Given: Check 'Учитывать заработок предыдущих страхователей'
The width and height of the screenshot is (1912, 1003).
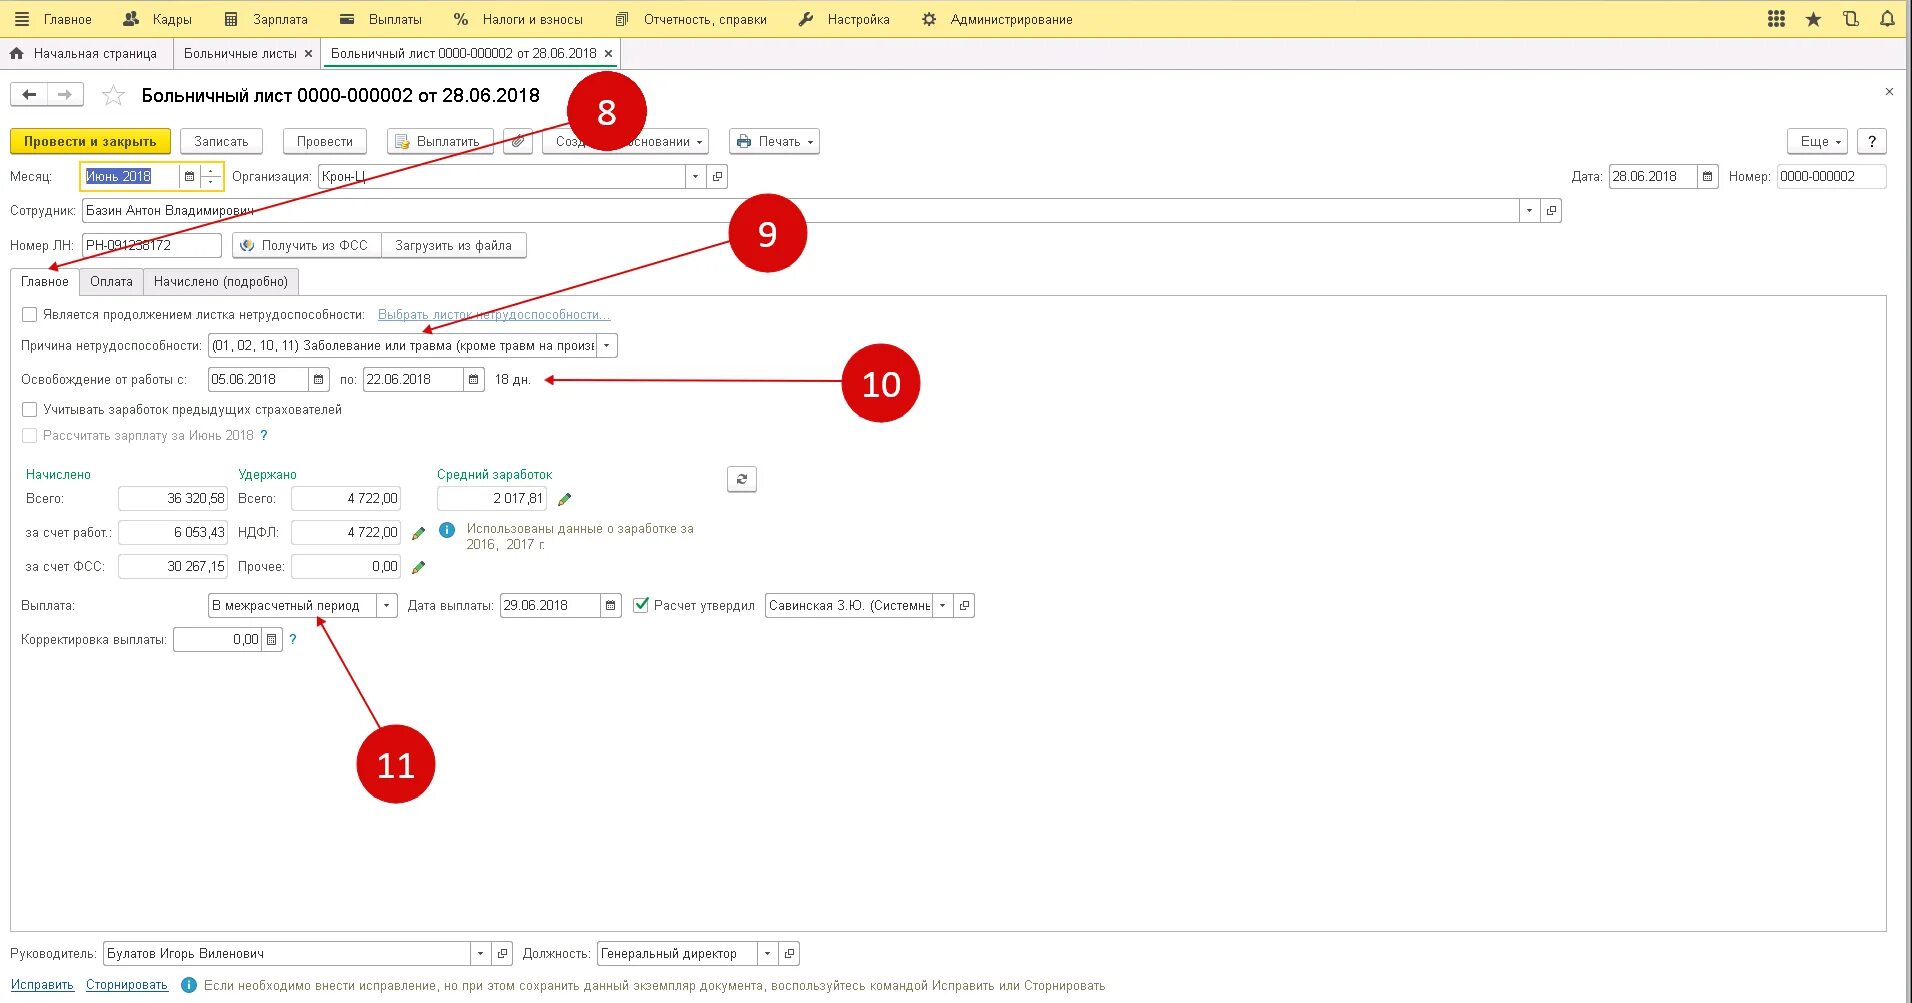Looking at the screenshot, I should (30, 409).
